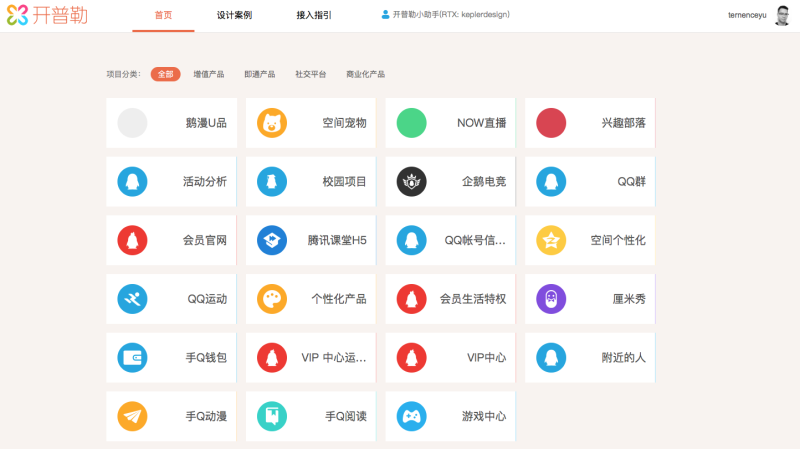Click the 附近的人 penguin icon

551,358
